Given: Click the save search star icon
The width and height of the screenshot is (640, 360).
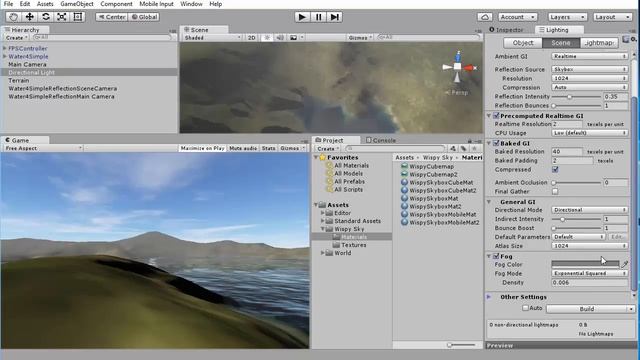Looking at the screenshot, I should point(474,149).
